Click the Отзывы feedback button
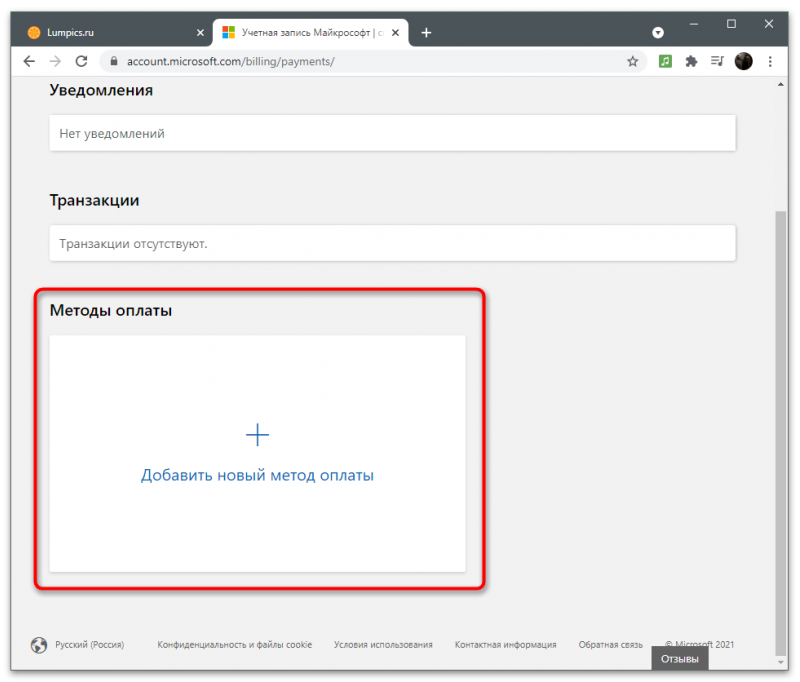 [x=680, y=659]
